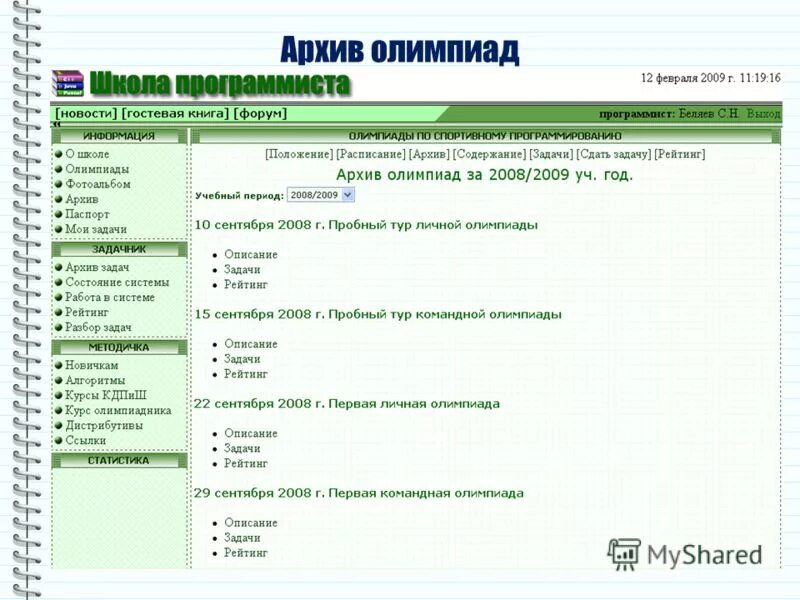Open Ссылки link in sidebar
This screenshot has width=800, height=600.
pyautogui.click(x=85, y=440)
